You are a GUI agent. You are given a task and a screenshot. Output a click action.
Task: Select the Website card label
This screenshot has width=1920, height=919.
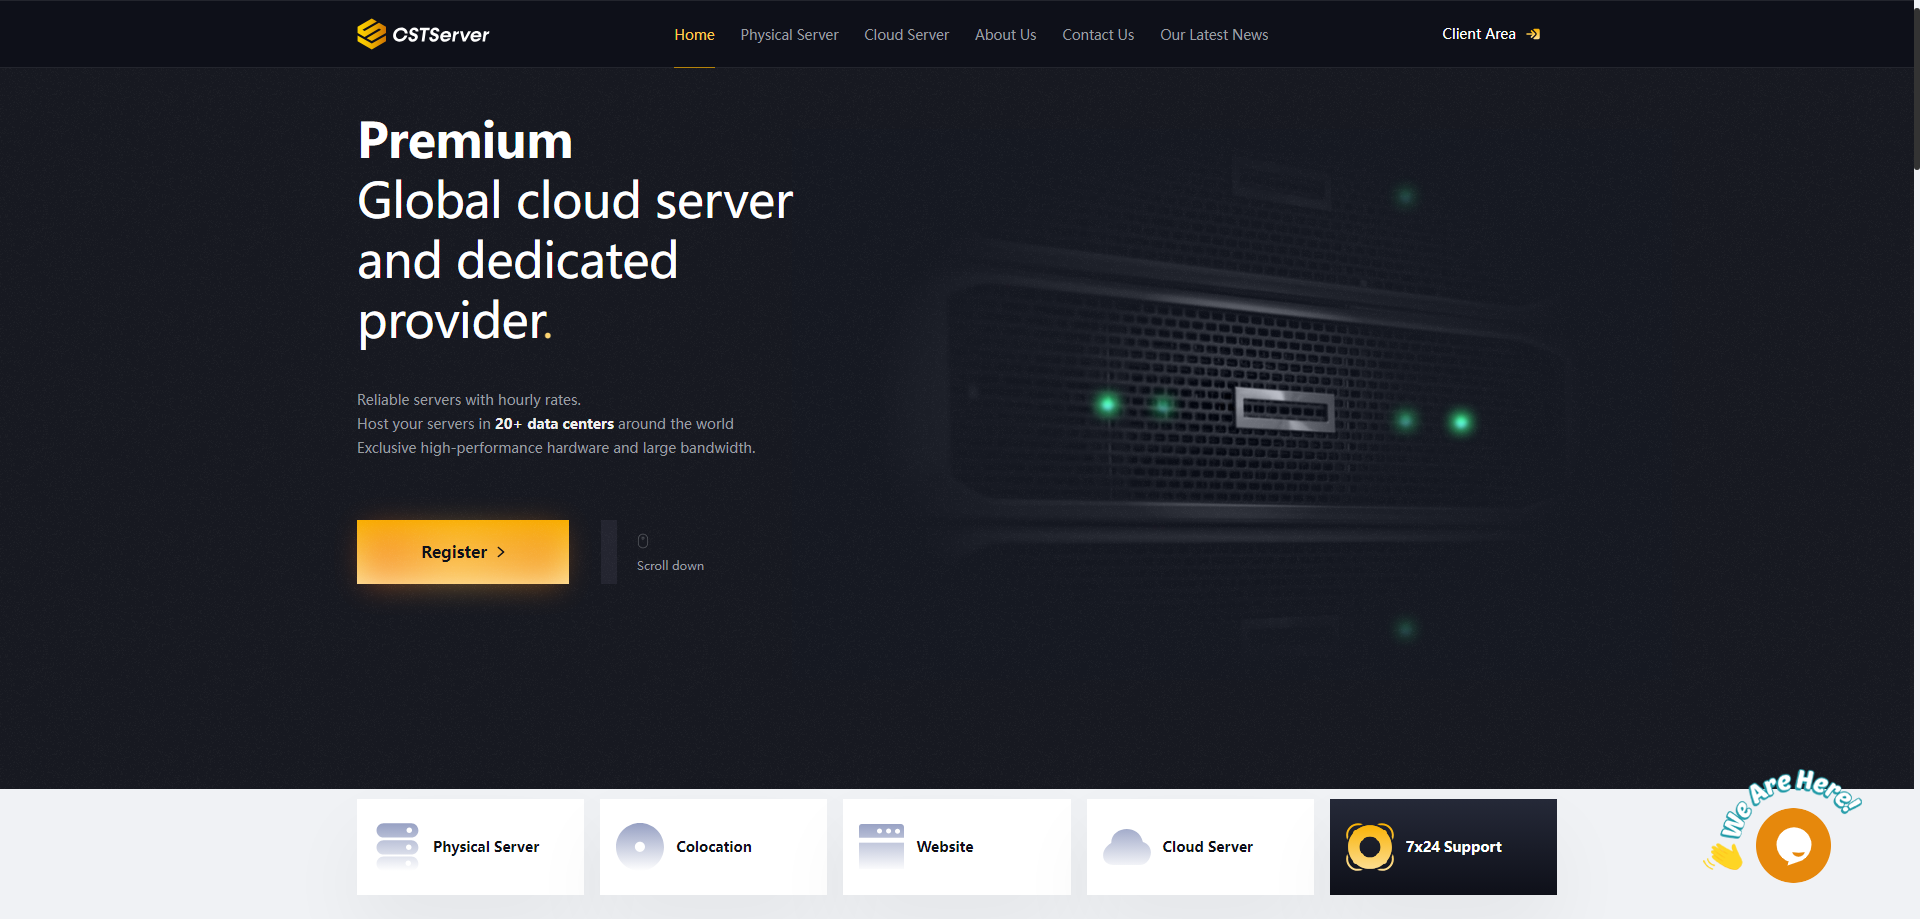pyautogui.click(x=945, y=847)
